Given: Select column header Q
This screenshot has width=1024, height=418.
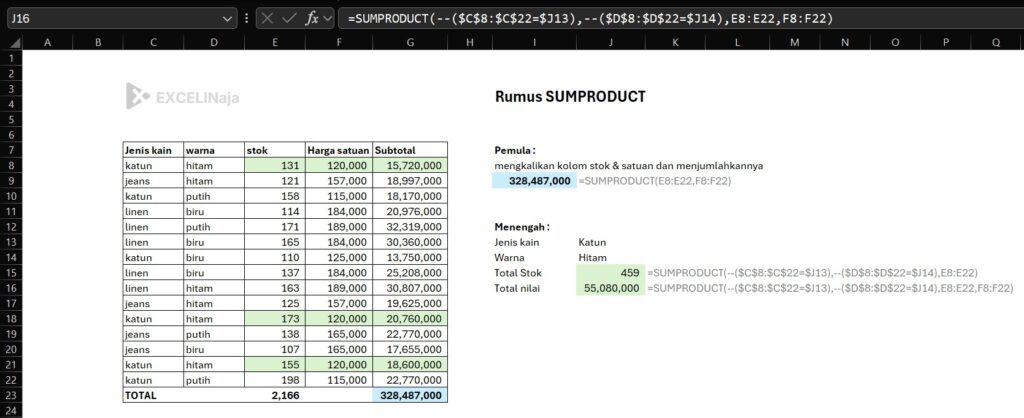Looking at the screenshot, I should tap(997, 42).
